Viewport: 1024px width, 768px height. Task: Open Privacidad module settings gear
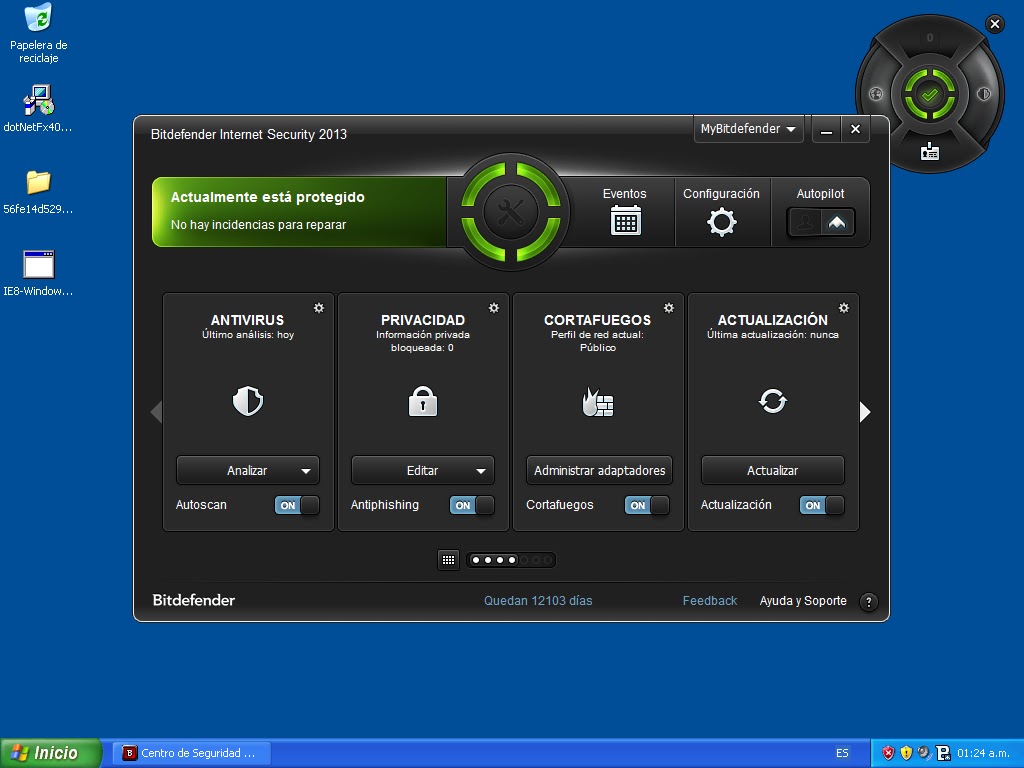tap(494, 308)
